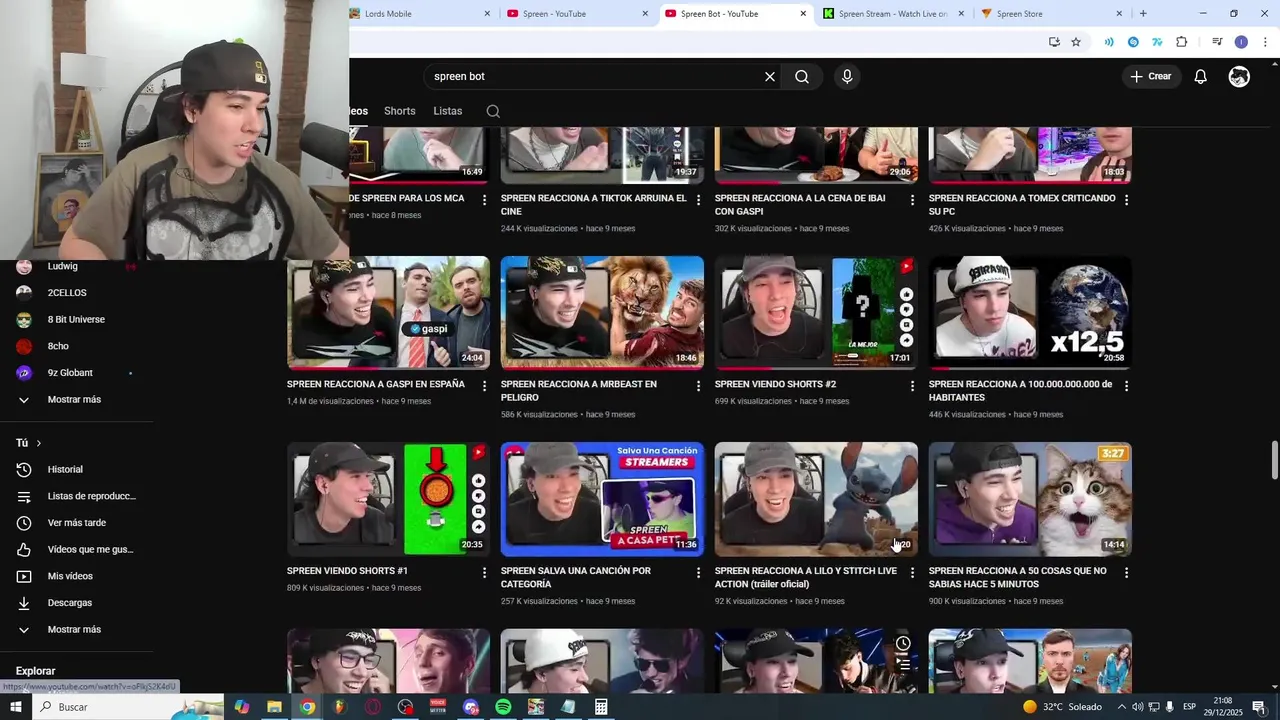The height and width of the screenshot is (720, 1280).
Task: Play the cat 50 cosas video thumbnail
Action: pyautogui.click(x=1030, y=499)
